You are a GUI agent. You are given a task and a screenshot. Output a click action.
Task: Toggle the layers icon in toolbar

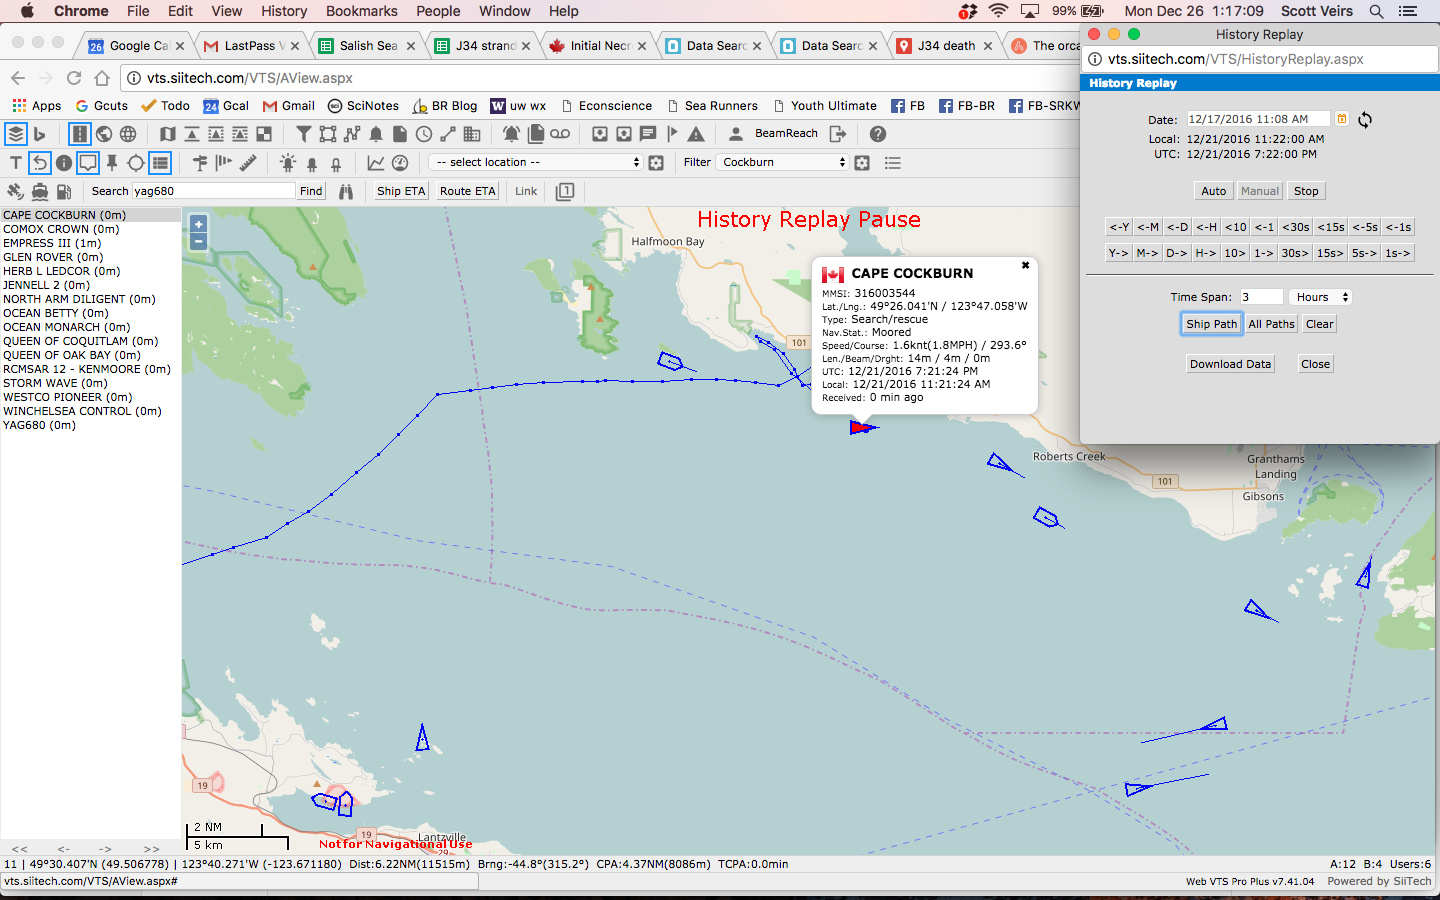coord(16,134)
